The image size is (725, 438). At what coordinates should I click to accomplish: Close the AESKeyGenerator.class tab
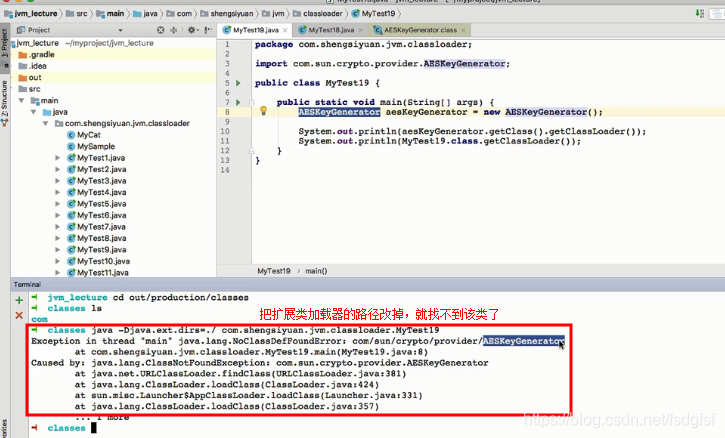pyautogui.click(x=463, y=31)
